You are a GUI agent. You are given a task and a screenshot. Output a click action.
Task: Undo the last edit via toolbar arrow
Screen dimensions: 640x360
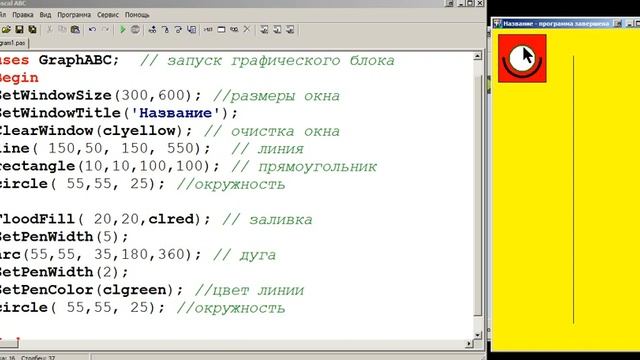(92, 30)
